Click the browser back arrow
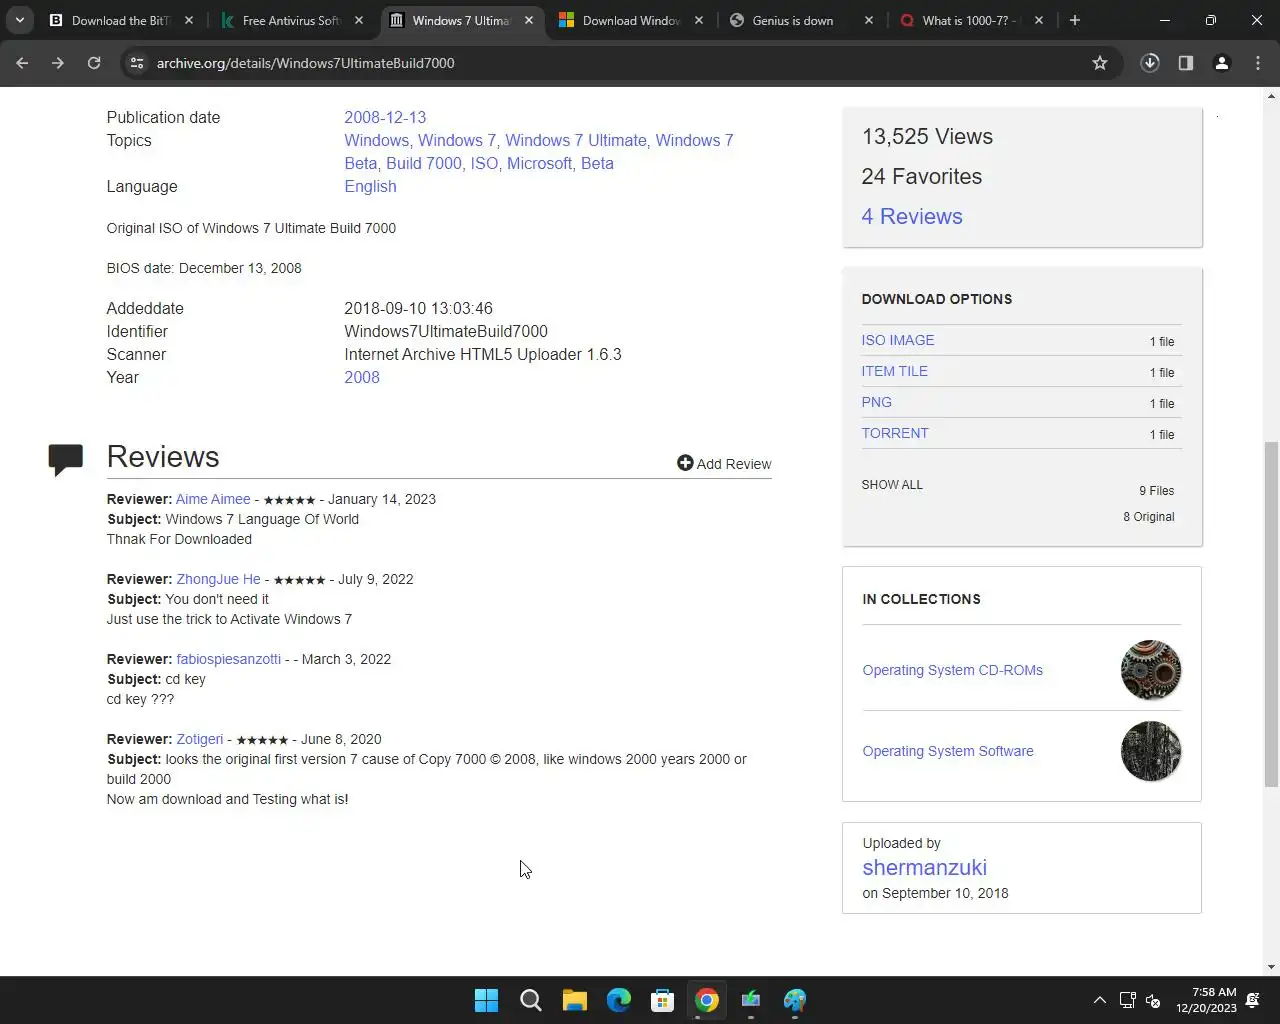This screenshot has width=1280, height=1024. coord(22,63)
